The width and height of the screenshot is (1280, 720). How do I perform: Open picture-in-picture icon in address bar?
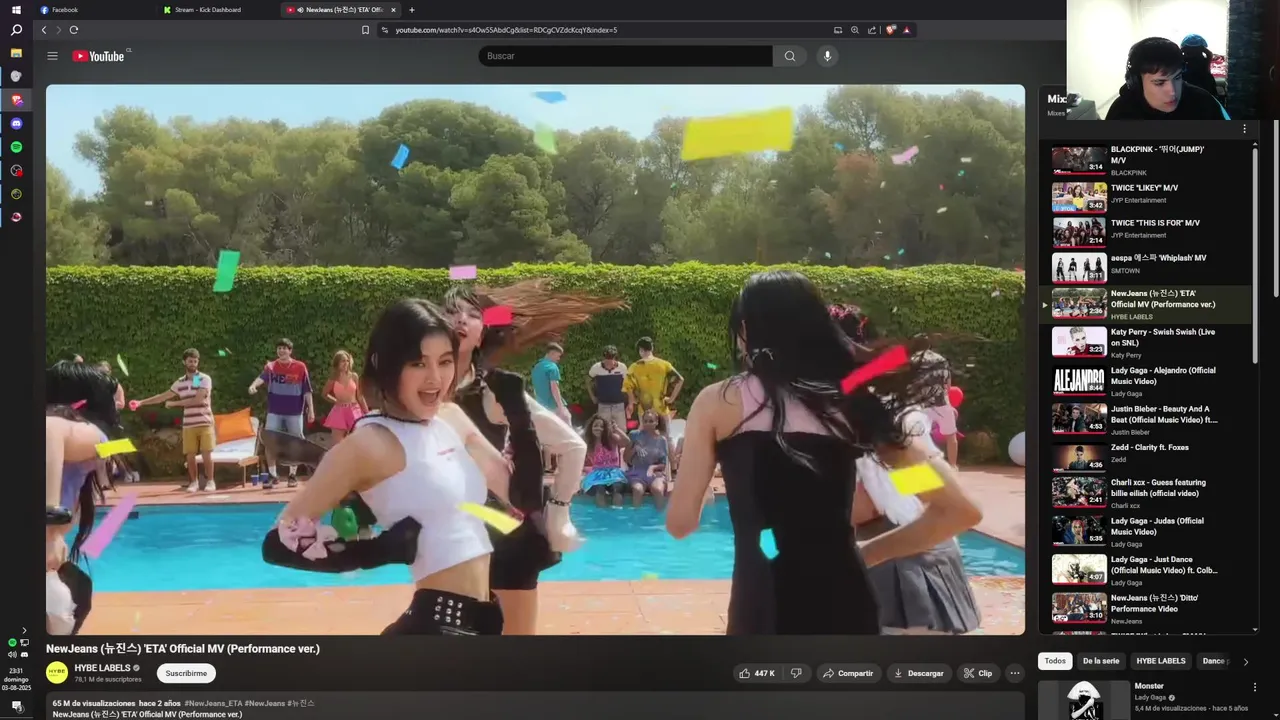pos(838,30)
